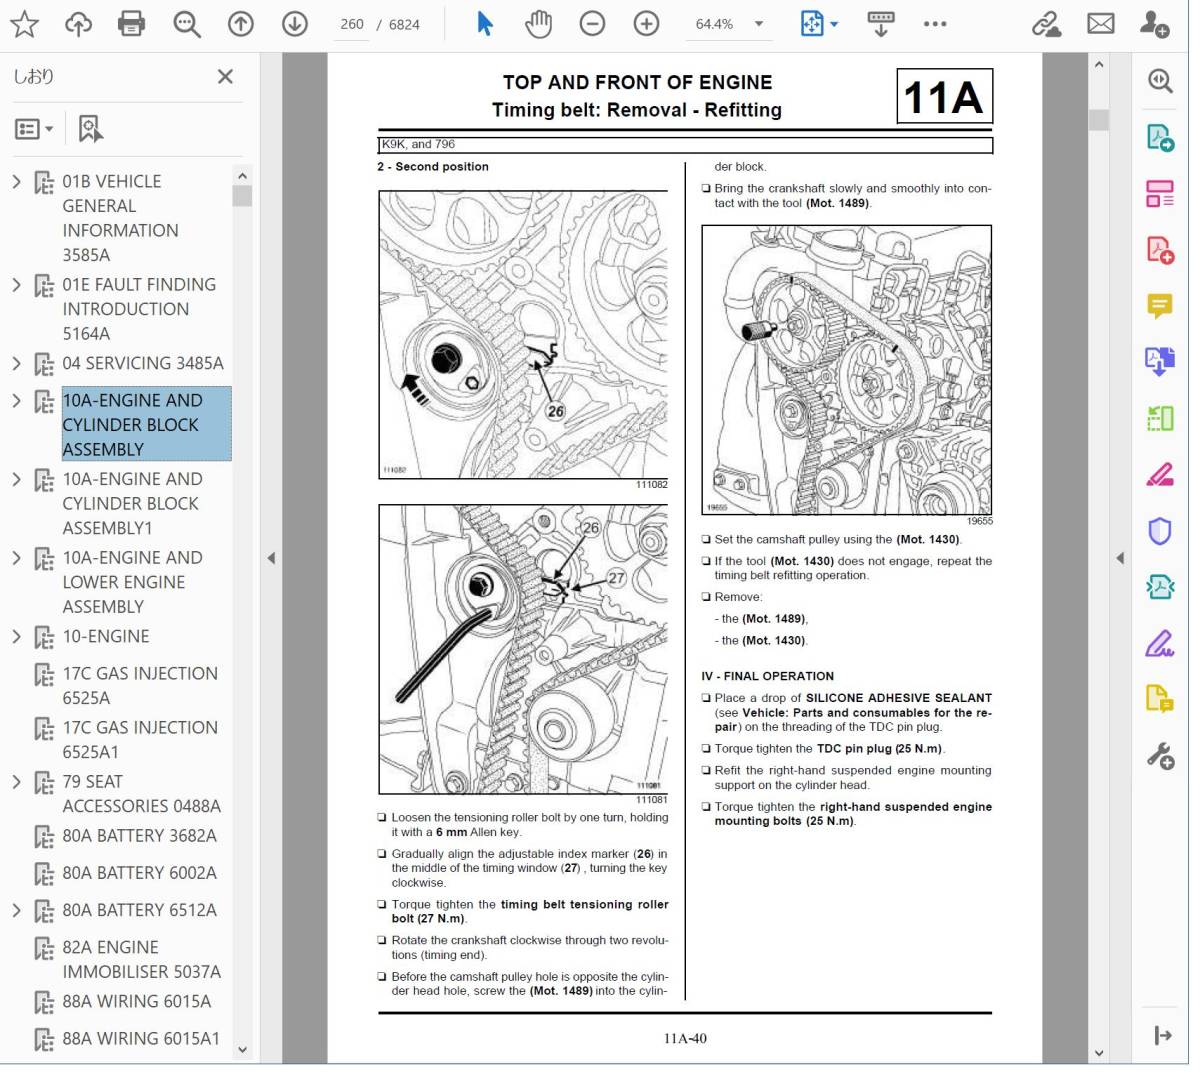Go to next page arrow

294,24
